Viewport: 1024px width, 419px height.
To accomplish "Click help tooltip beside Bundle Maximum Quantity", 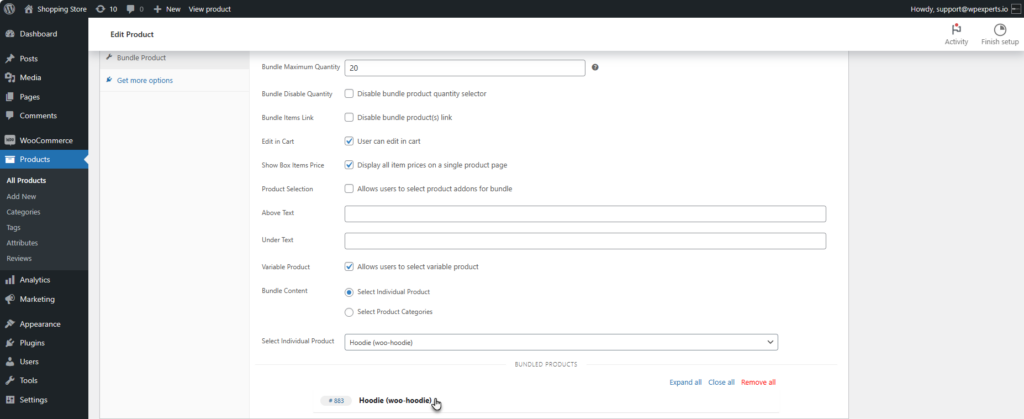I will click(595, 67).
